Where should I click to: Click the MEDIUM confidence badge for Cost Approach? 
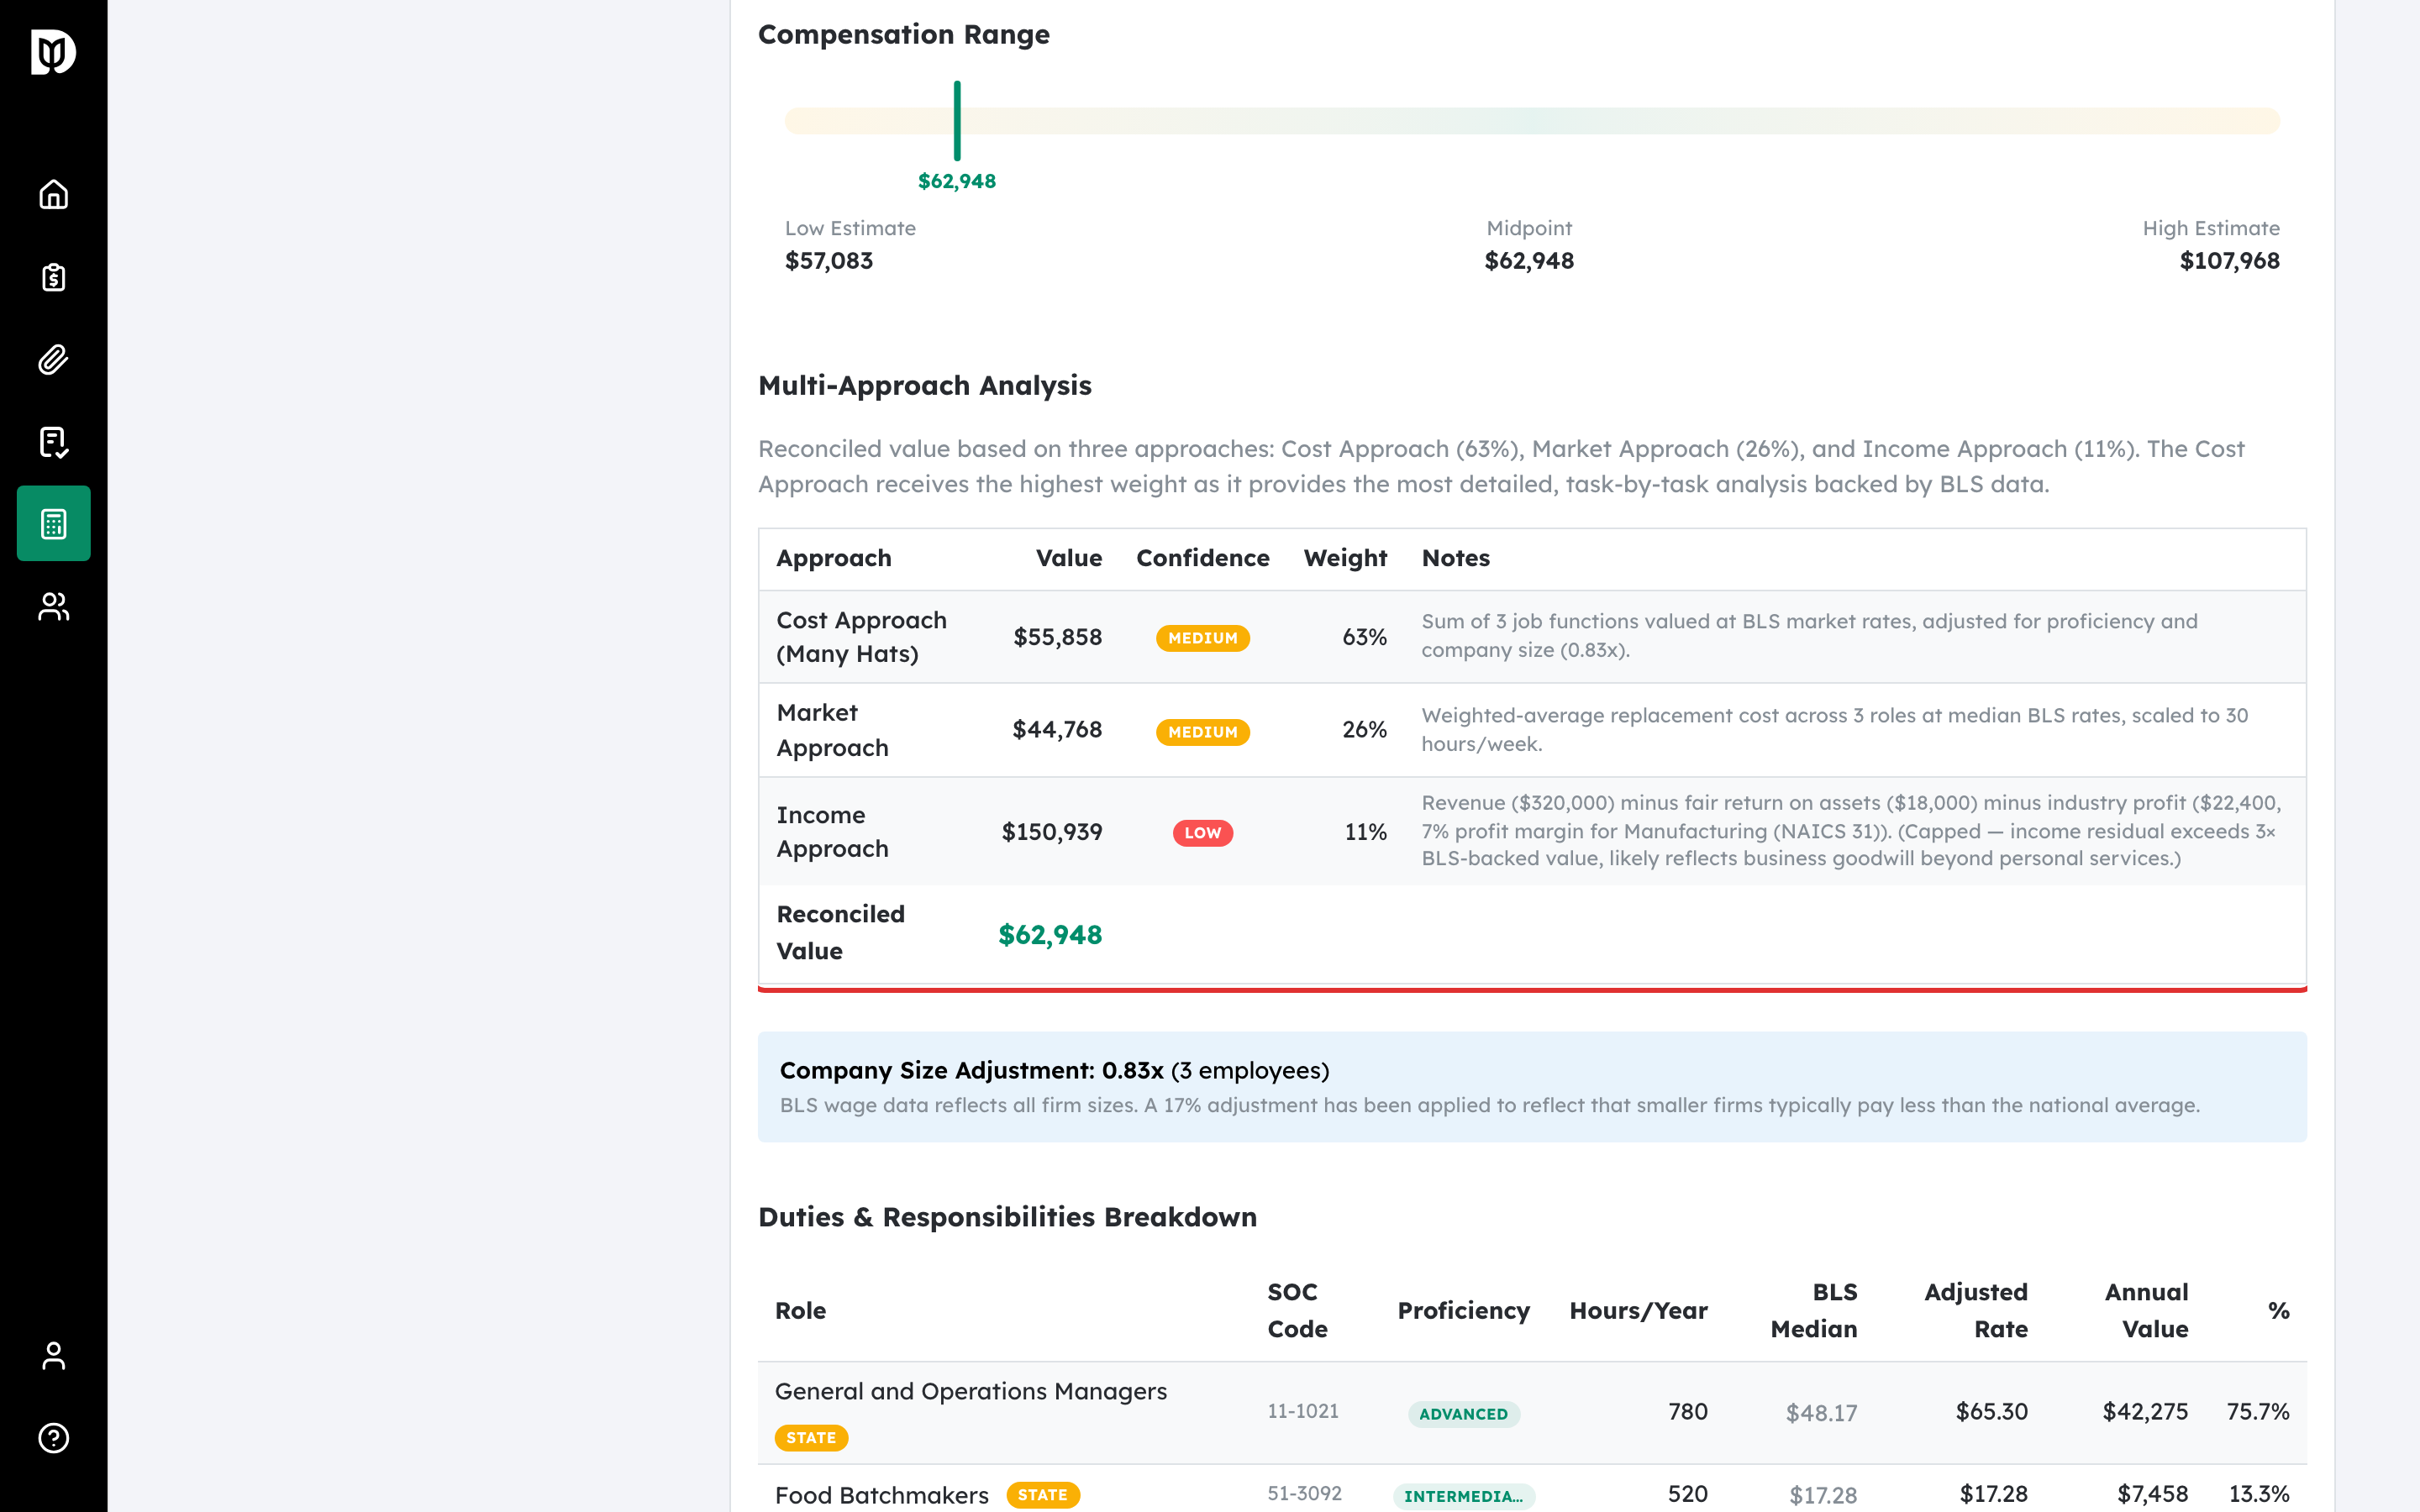1202,637
